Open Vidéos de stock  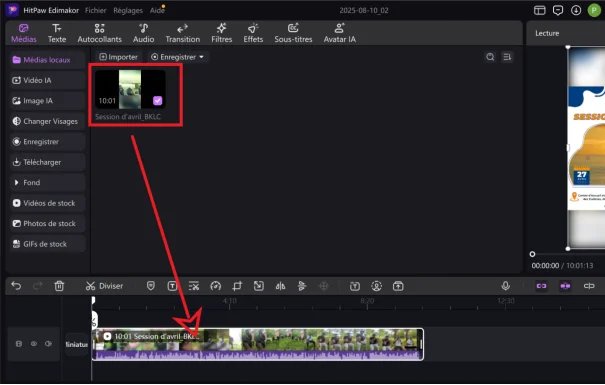47,203
